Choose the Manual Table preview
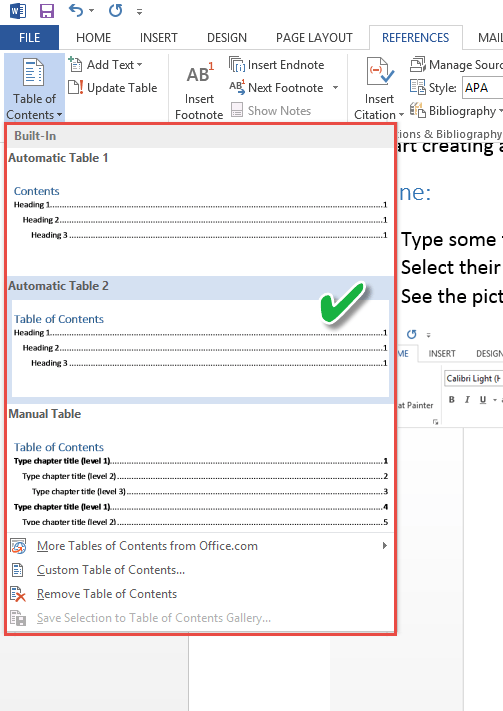 click(200, 467)
